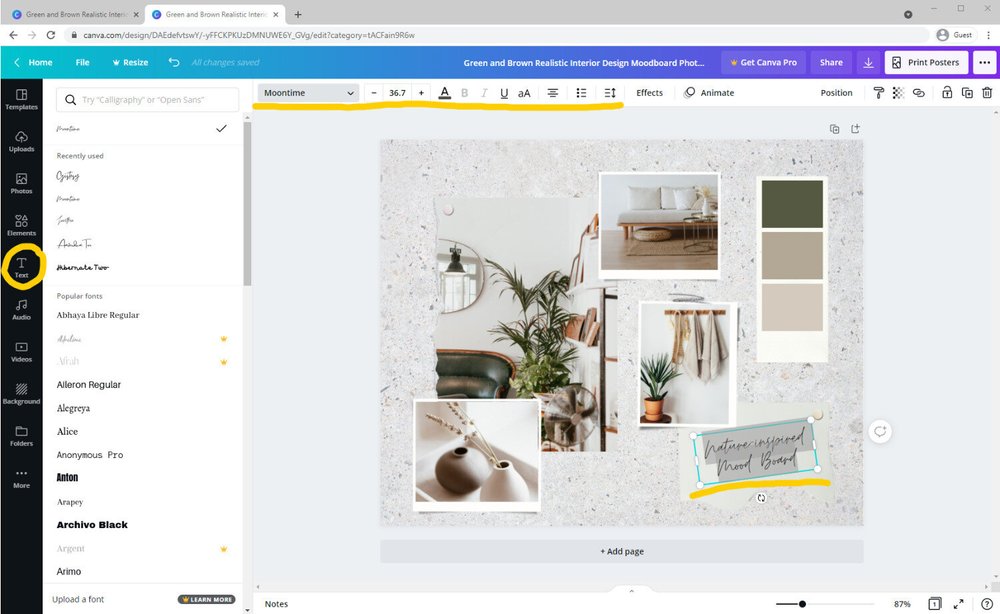Screen dimensions: 1000x614
Task: Open the transparency control
Action: [x=897, y=92]
